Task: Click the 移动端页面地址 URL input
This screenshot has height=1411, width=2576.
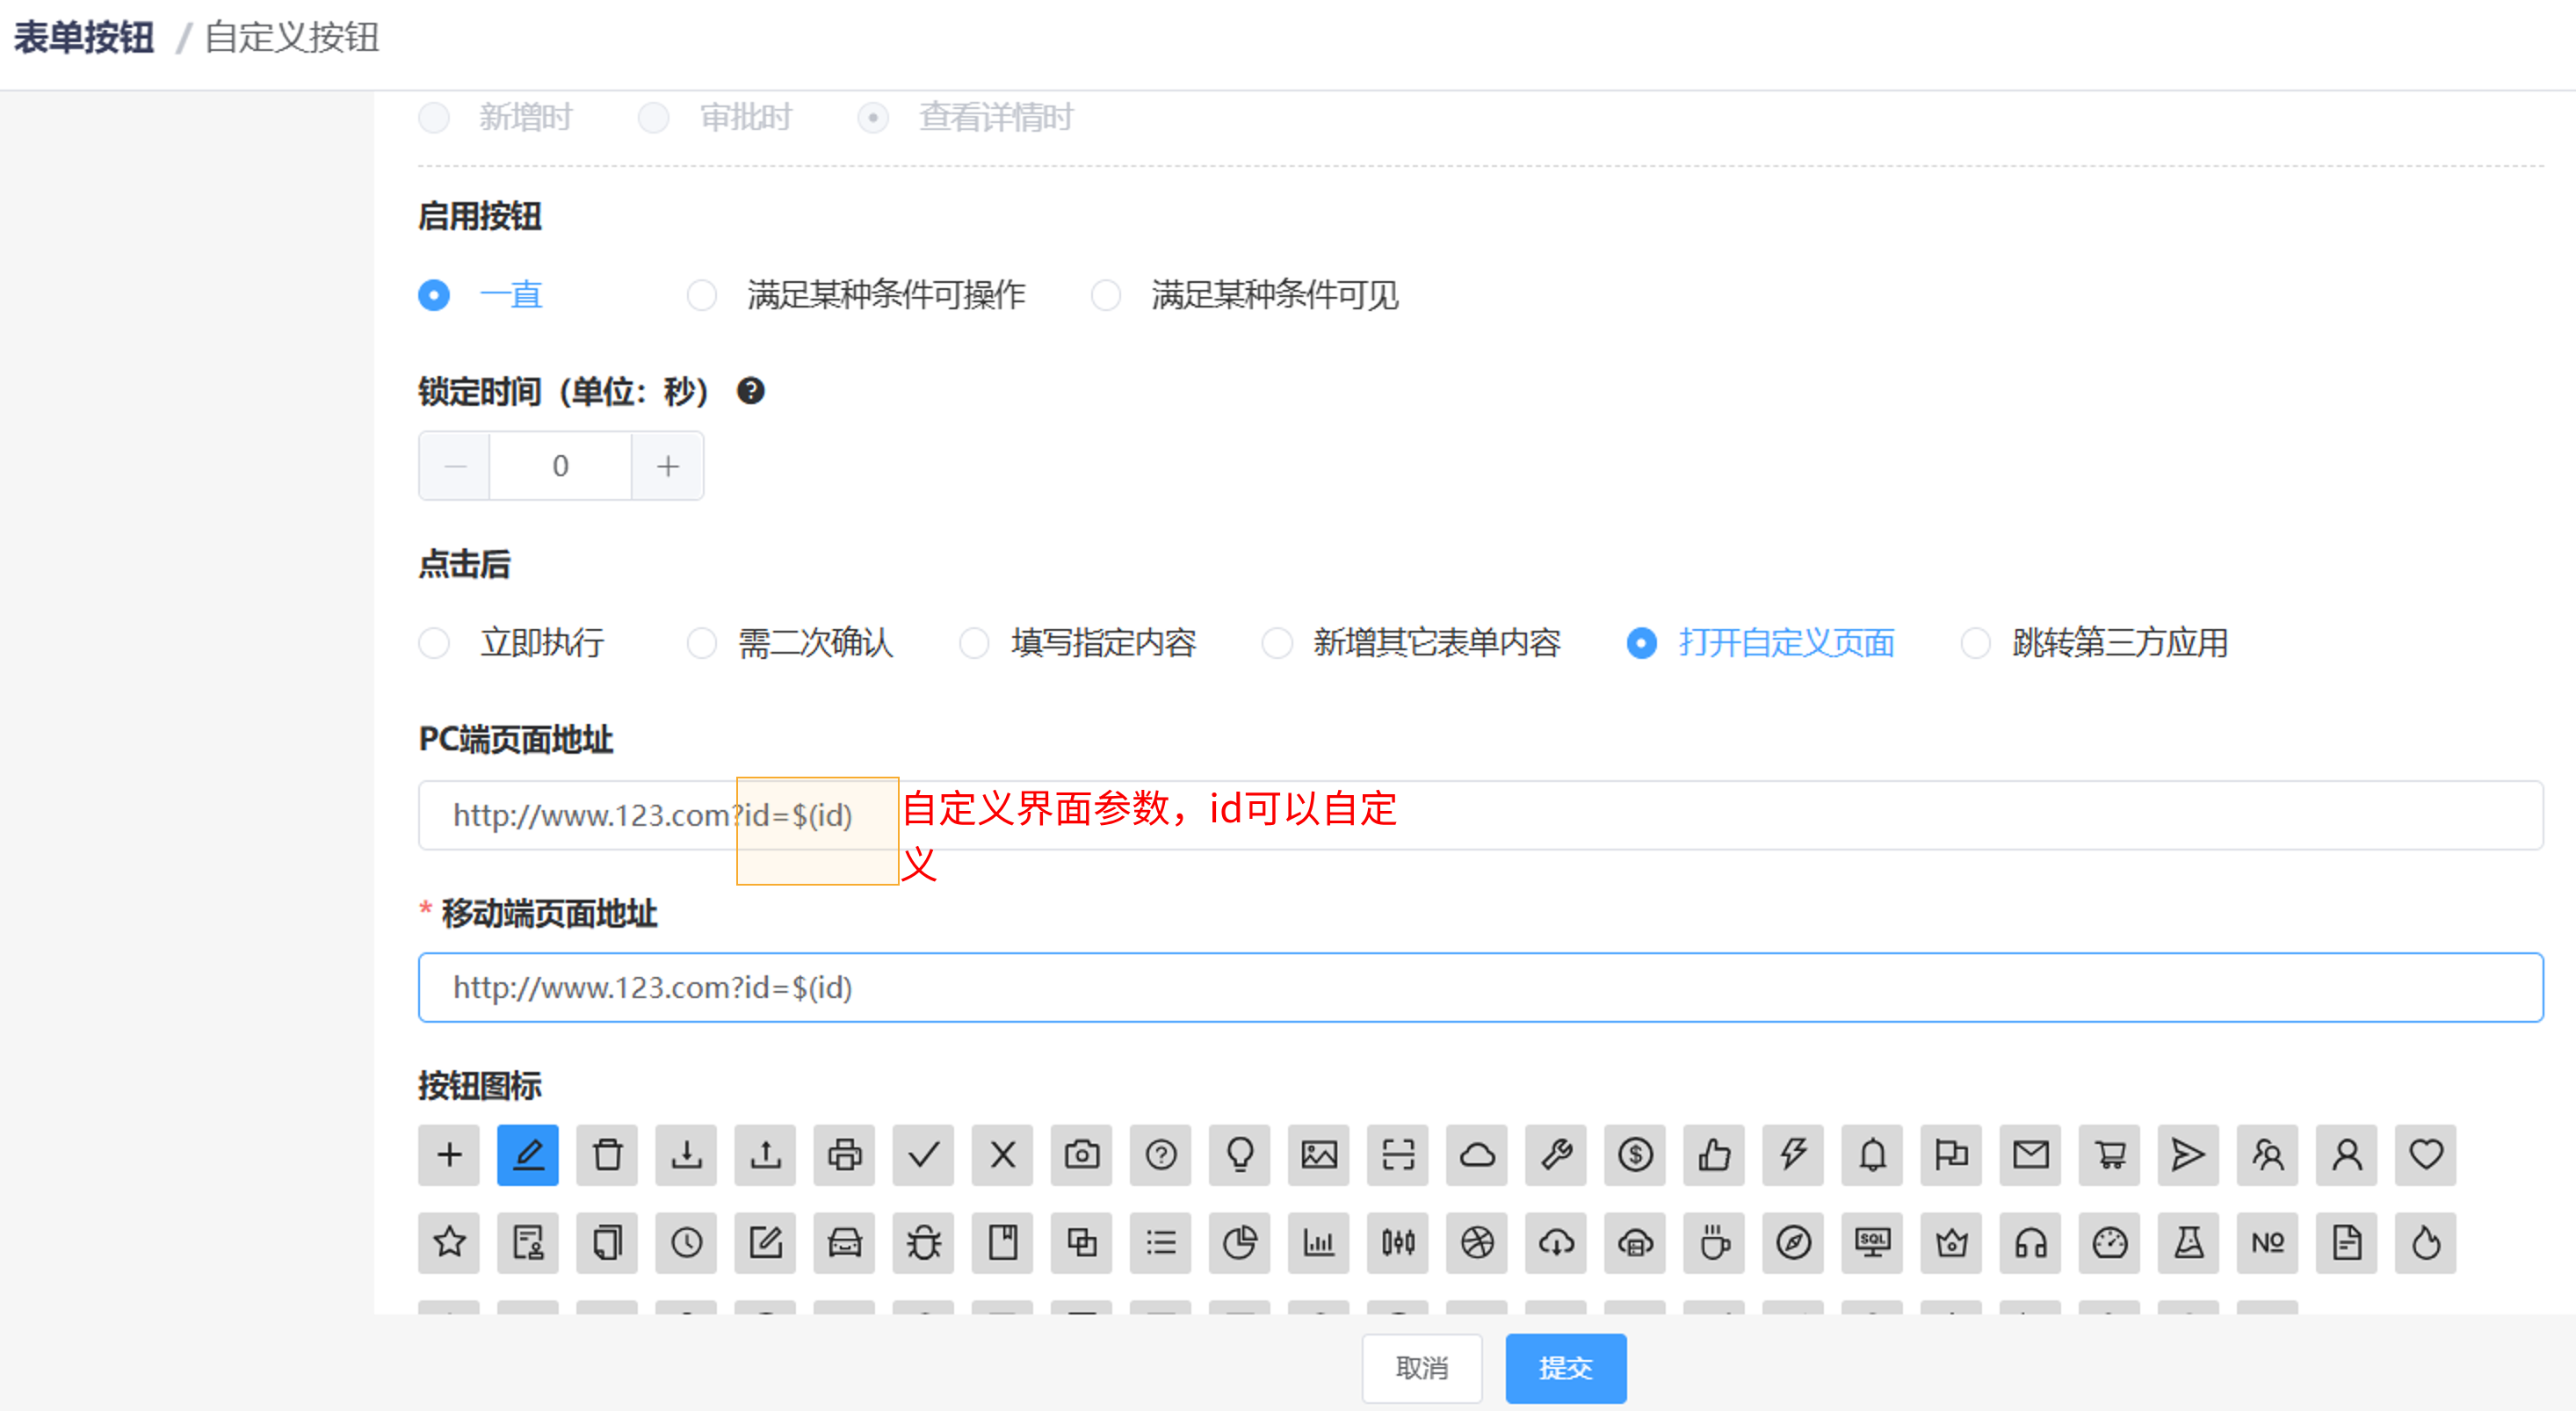Action: tap(1480, 987)
